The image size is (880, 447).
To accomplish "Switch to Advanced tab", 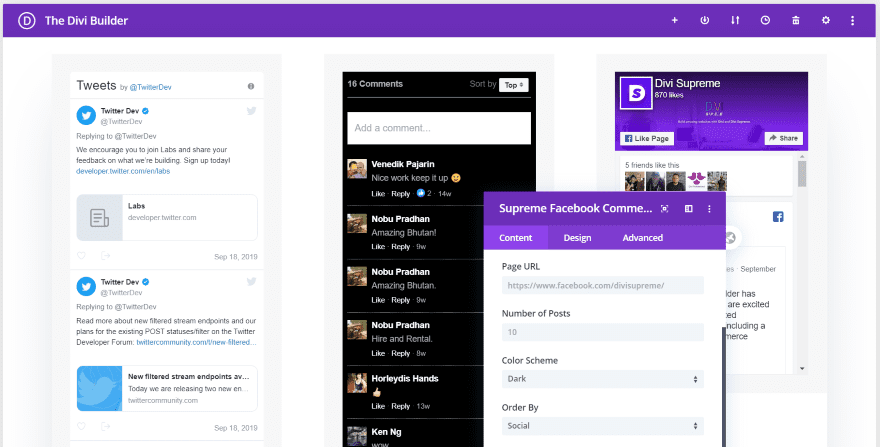I will 643,238.
